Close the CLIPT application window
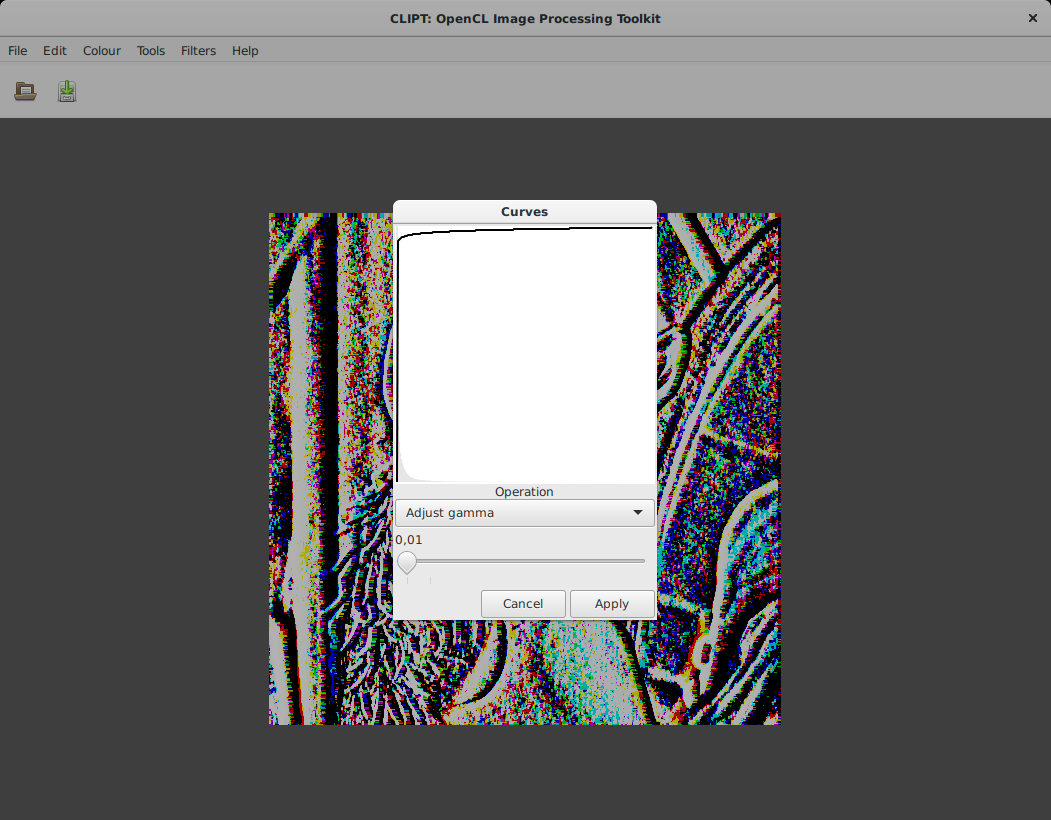The width and height of the screenshot is (1051, 820). tap(1033, 18)
